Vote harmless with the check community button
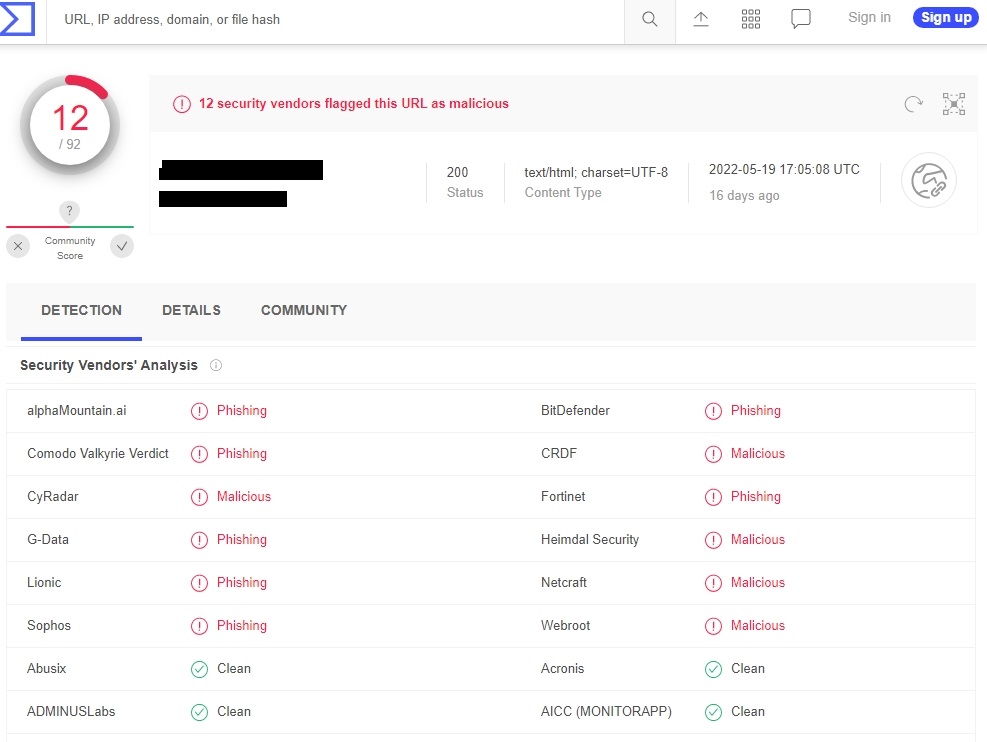Screen dimensions: 987x742 click(x=122, y=246)
